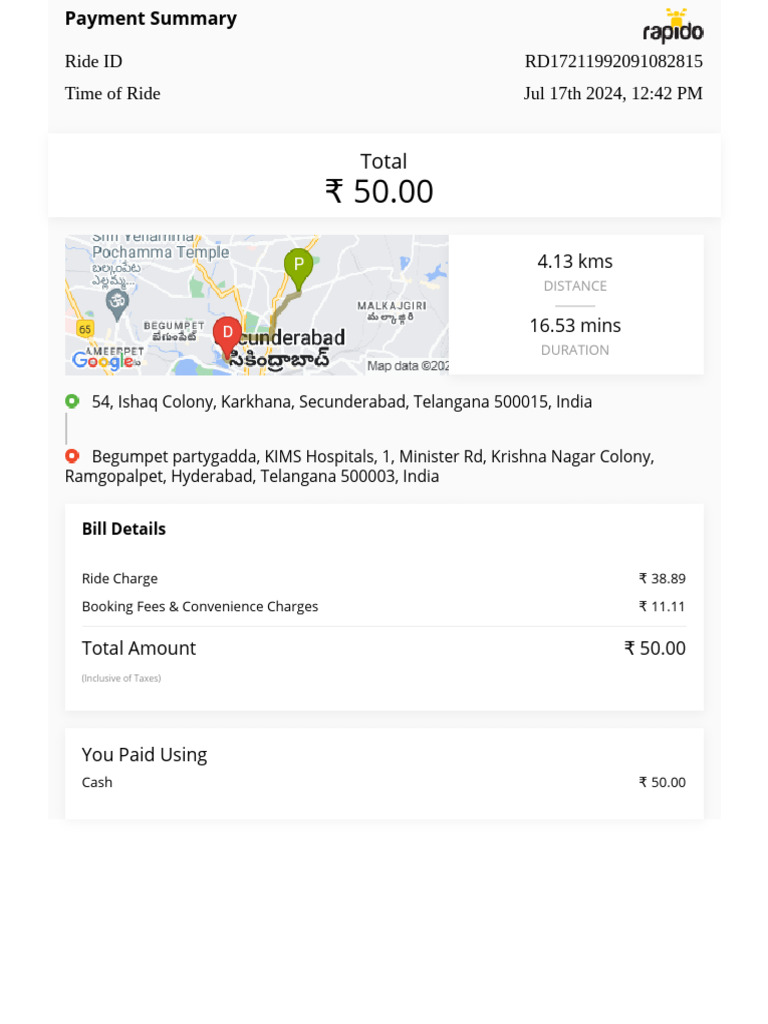
Task: Click the 16.53 mins duration value
Action: 575,325
